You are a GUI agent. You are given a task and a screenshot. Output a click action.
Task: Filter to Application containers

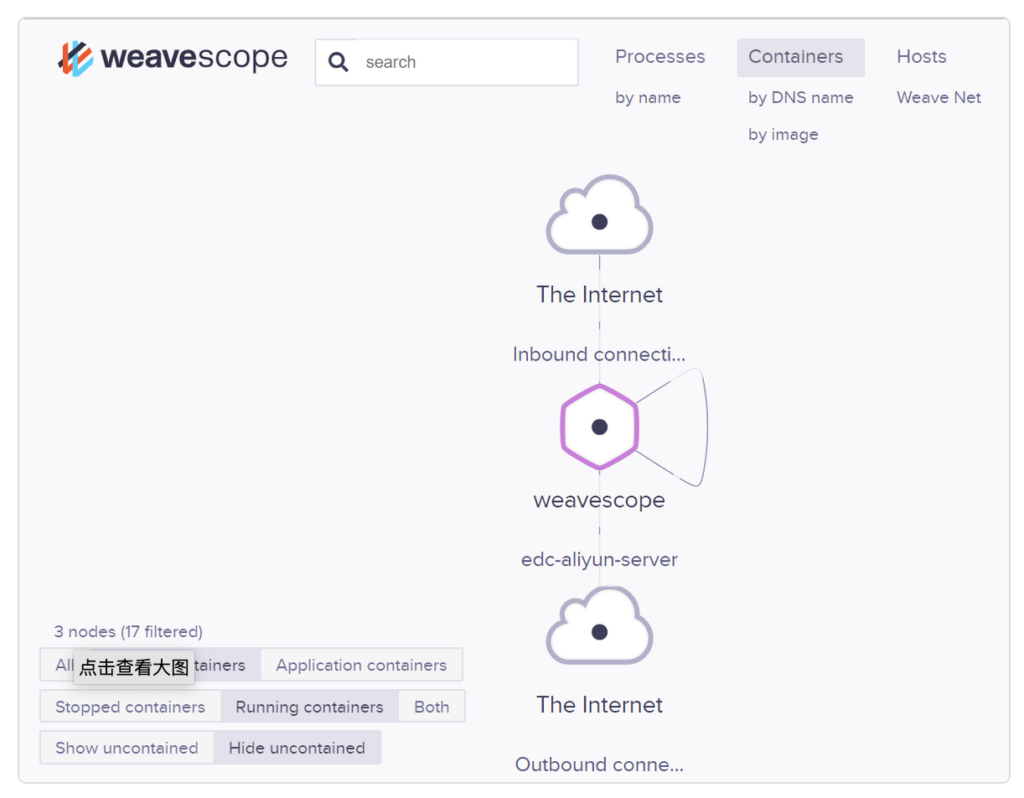361,665
